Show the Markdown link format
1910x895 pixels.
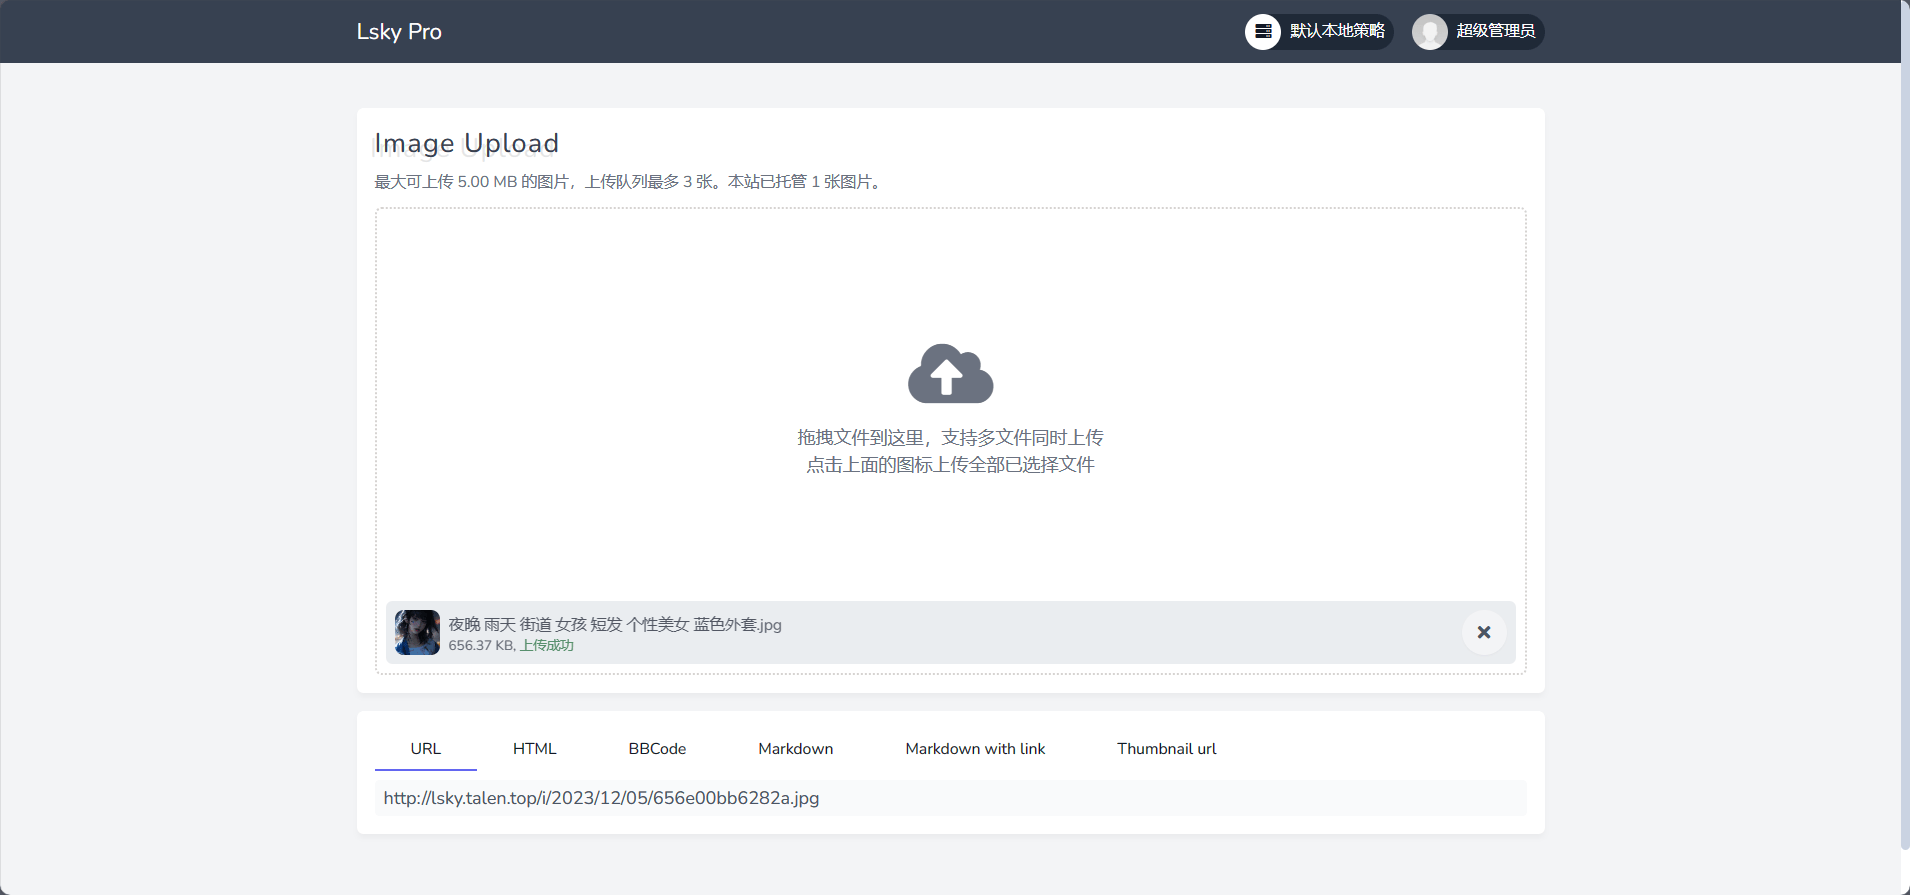[795, 749]
